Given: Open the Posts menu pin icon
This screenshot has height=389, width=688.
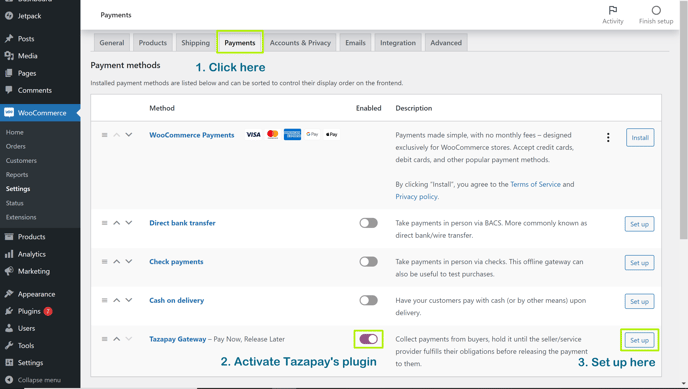Looking at the screenshot, I should 9,39.
